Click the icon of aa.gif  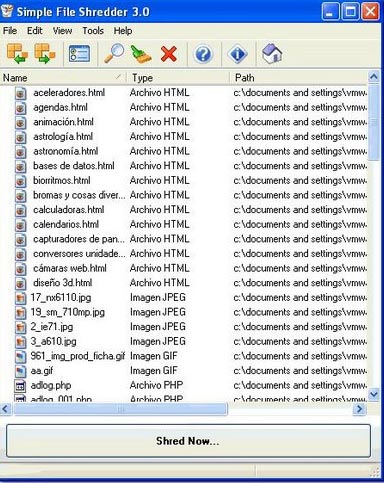[21, 371]
